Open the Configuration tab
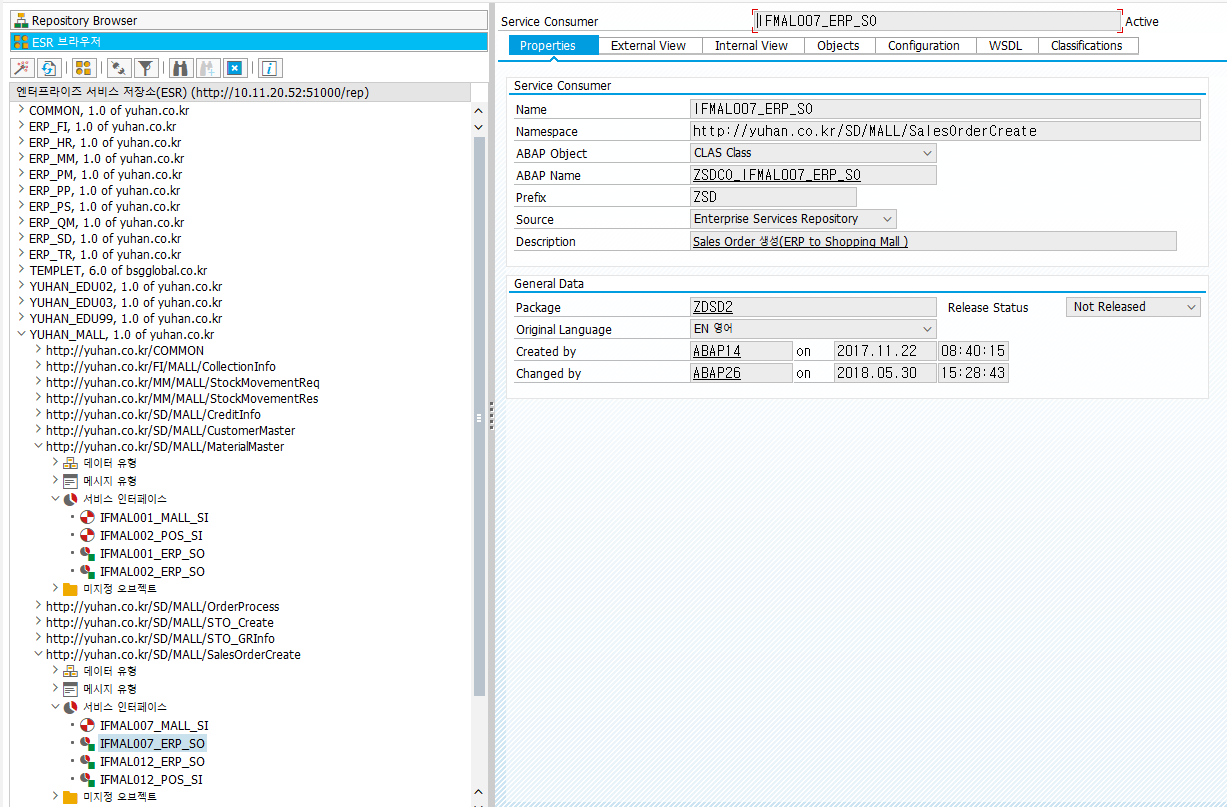 (924, 46)
